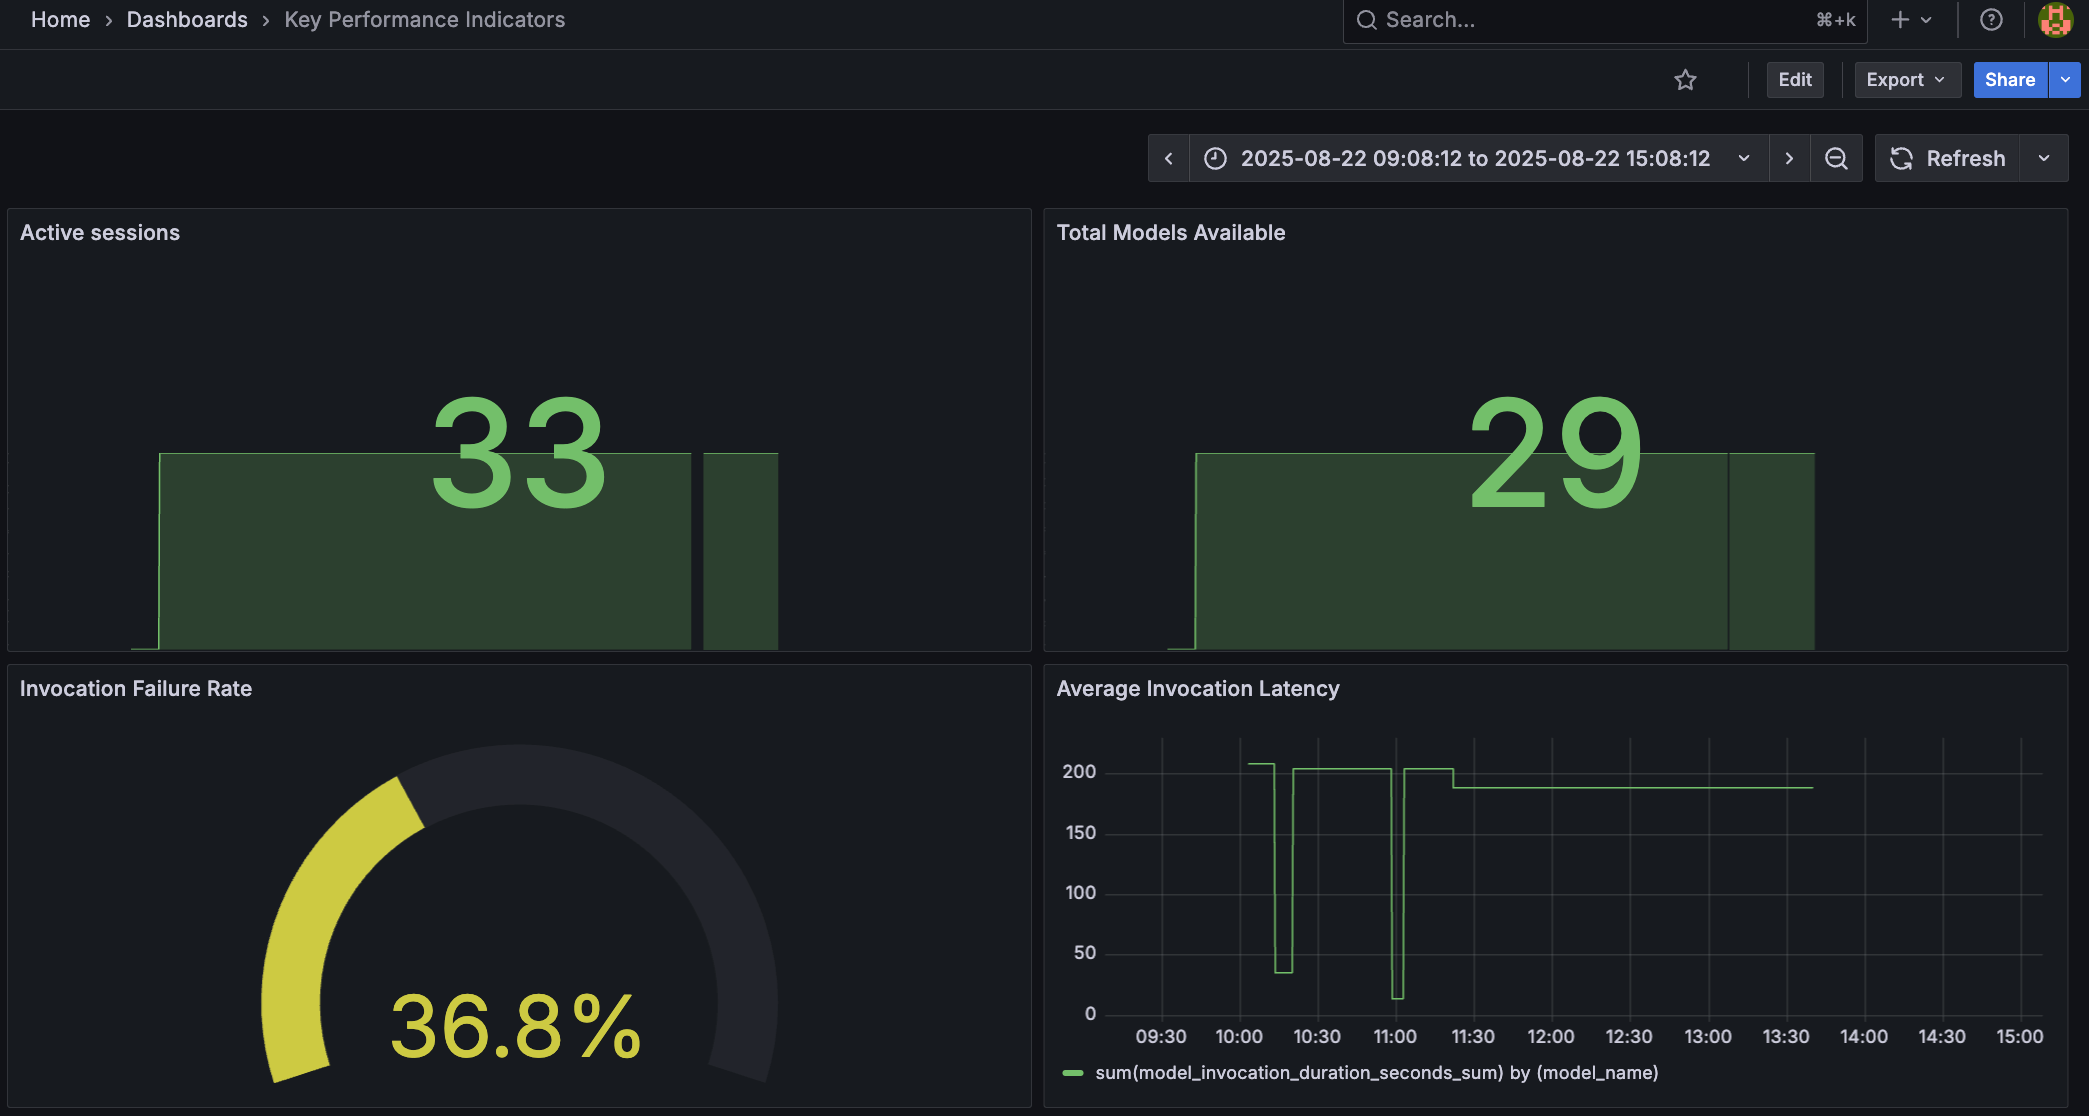
Task: Shift time range backward with left arrow
Action: pos(1168,158)
